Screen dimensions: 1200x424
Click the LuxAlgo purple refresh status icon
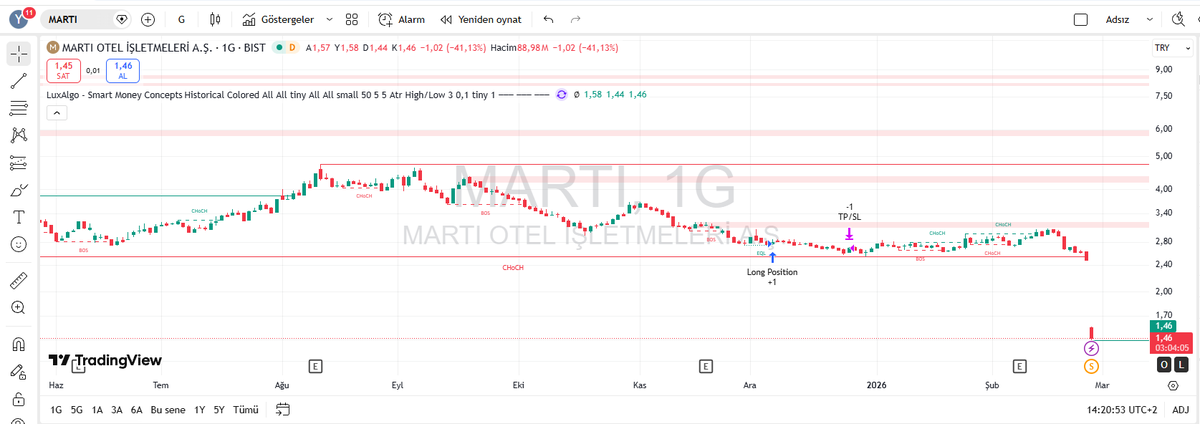tap(562, 94)
